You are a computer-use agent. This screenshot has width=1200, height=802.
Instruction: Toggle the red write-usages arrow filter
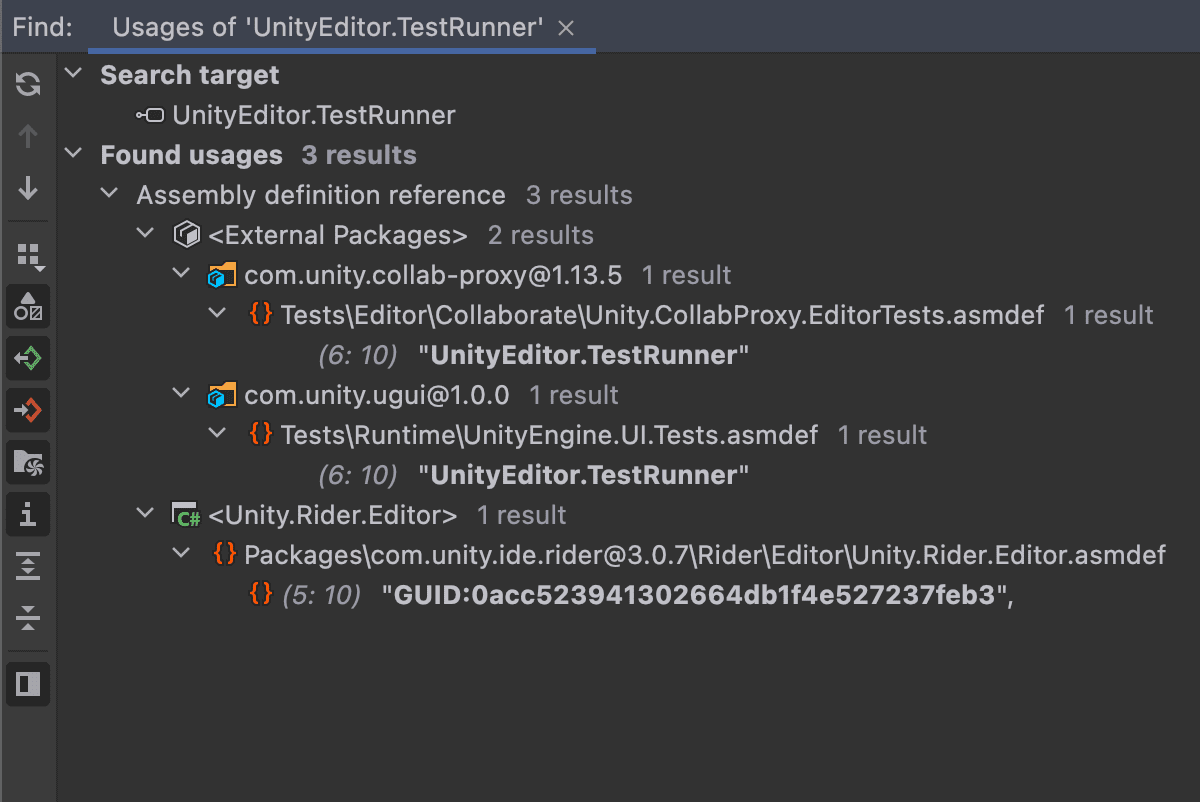(x=28, y=411)
